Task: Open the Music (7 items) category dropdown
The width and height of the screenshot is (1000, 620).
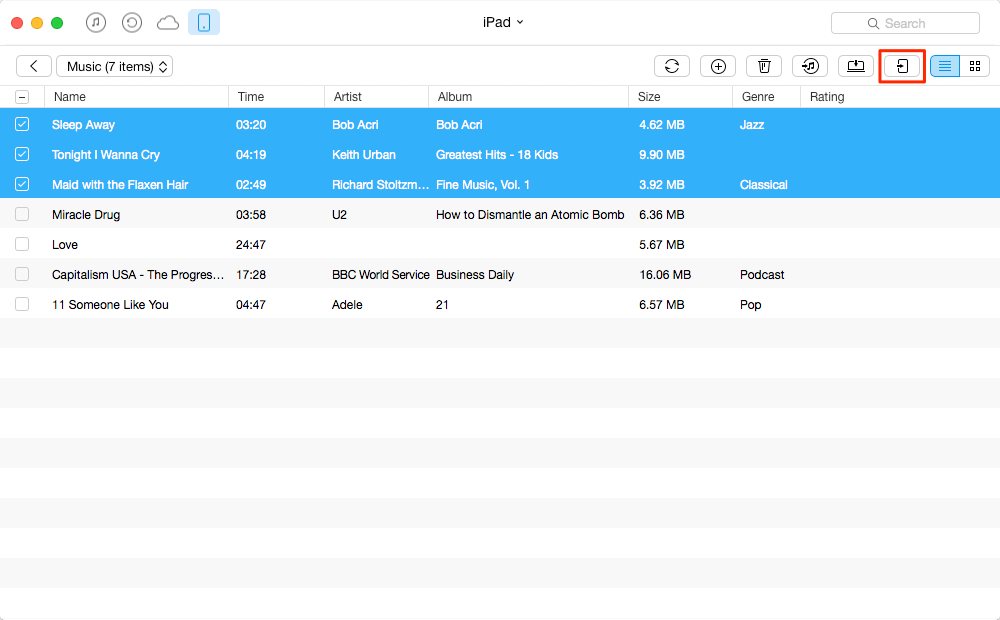Action: point(115,66)
